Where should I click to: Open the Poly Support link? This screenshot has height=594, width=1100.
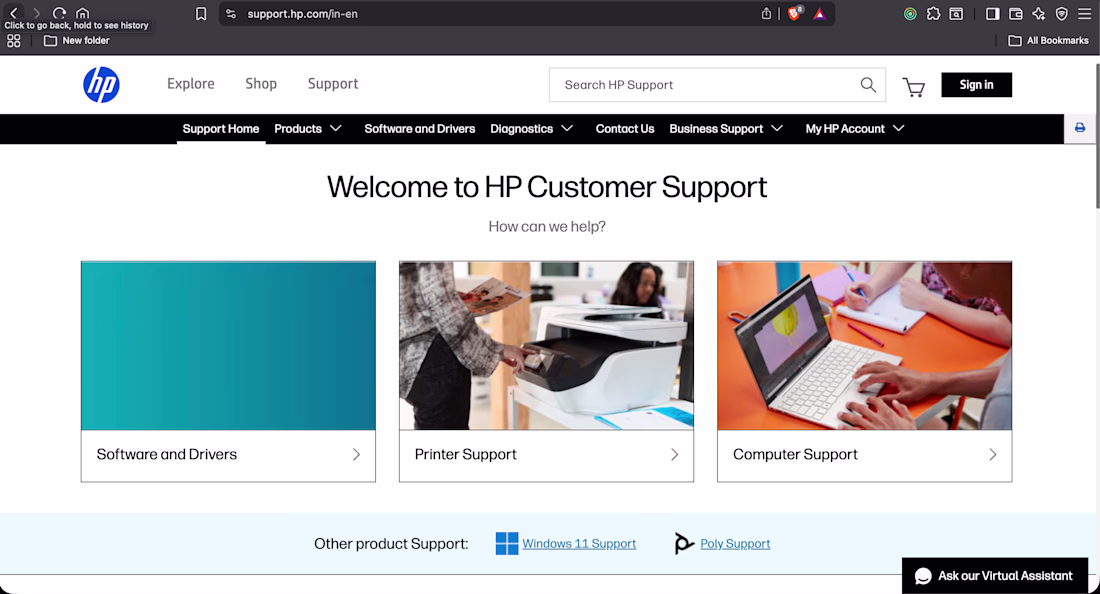pos(735,544)
